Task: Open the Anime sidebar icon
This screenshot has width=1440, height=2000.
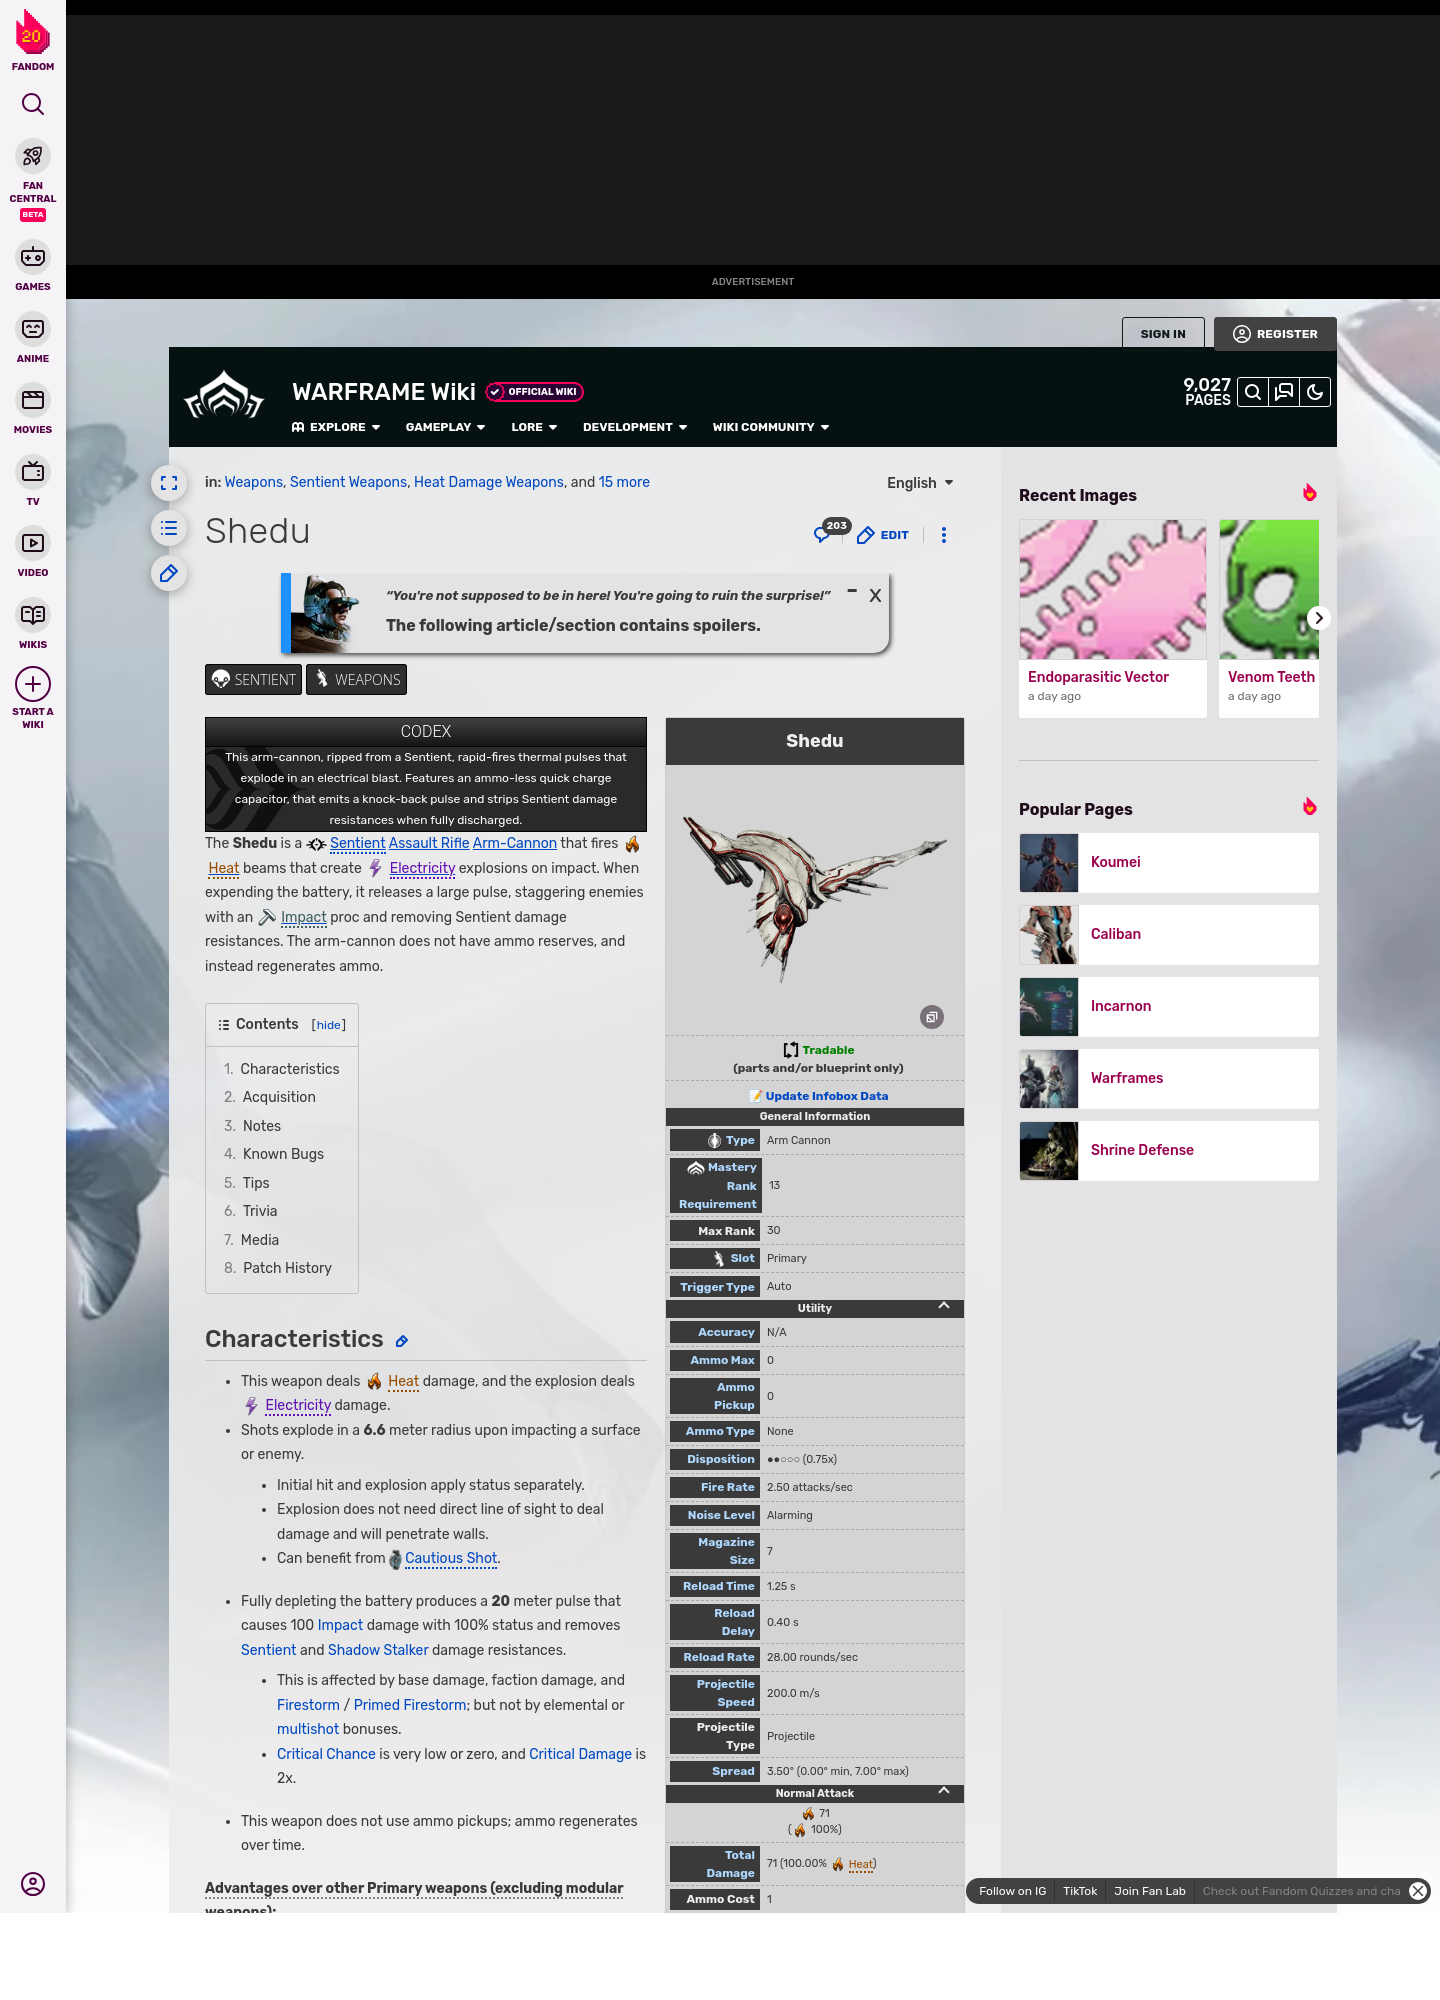Action: tap(33, 329)
